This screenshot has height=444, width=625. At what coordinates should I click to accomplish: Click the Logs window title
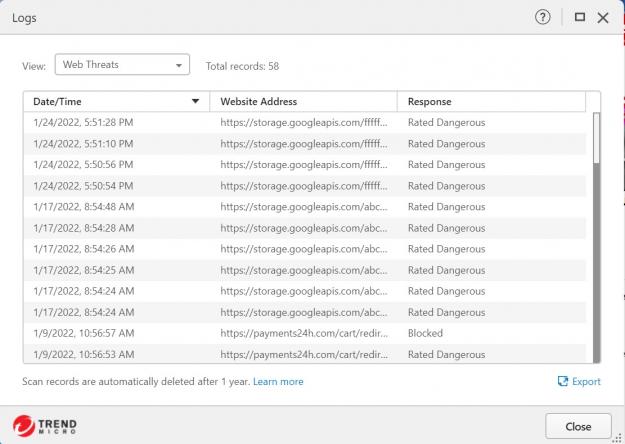point(24,18)
